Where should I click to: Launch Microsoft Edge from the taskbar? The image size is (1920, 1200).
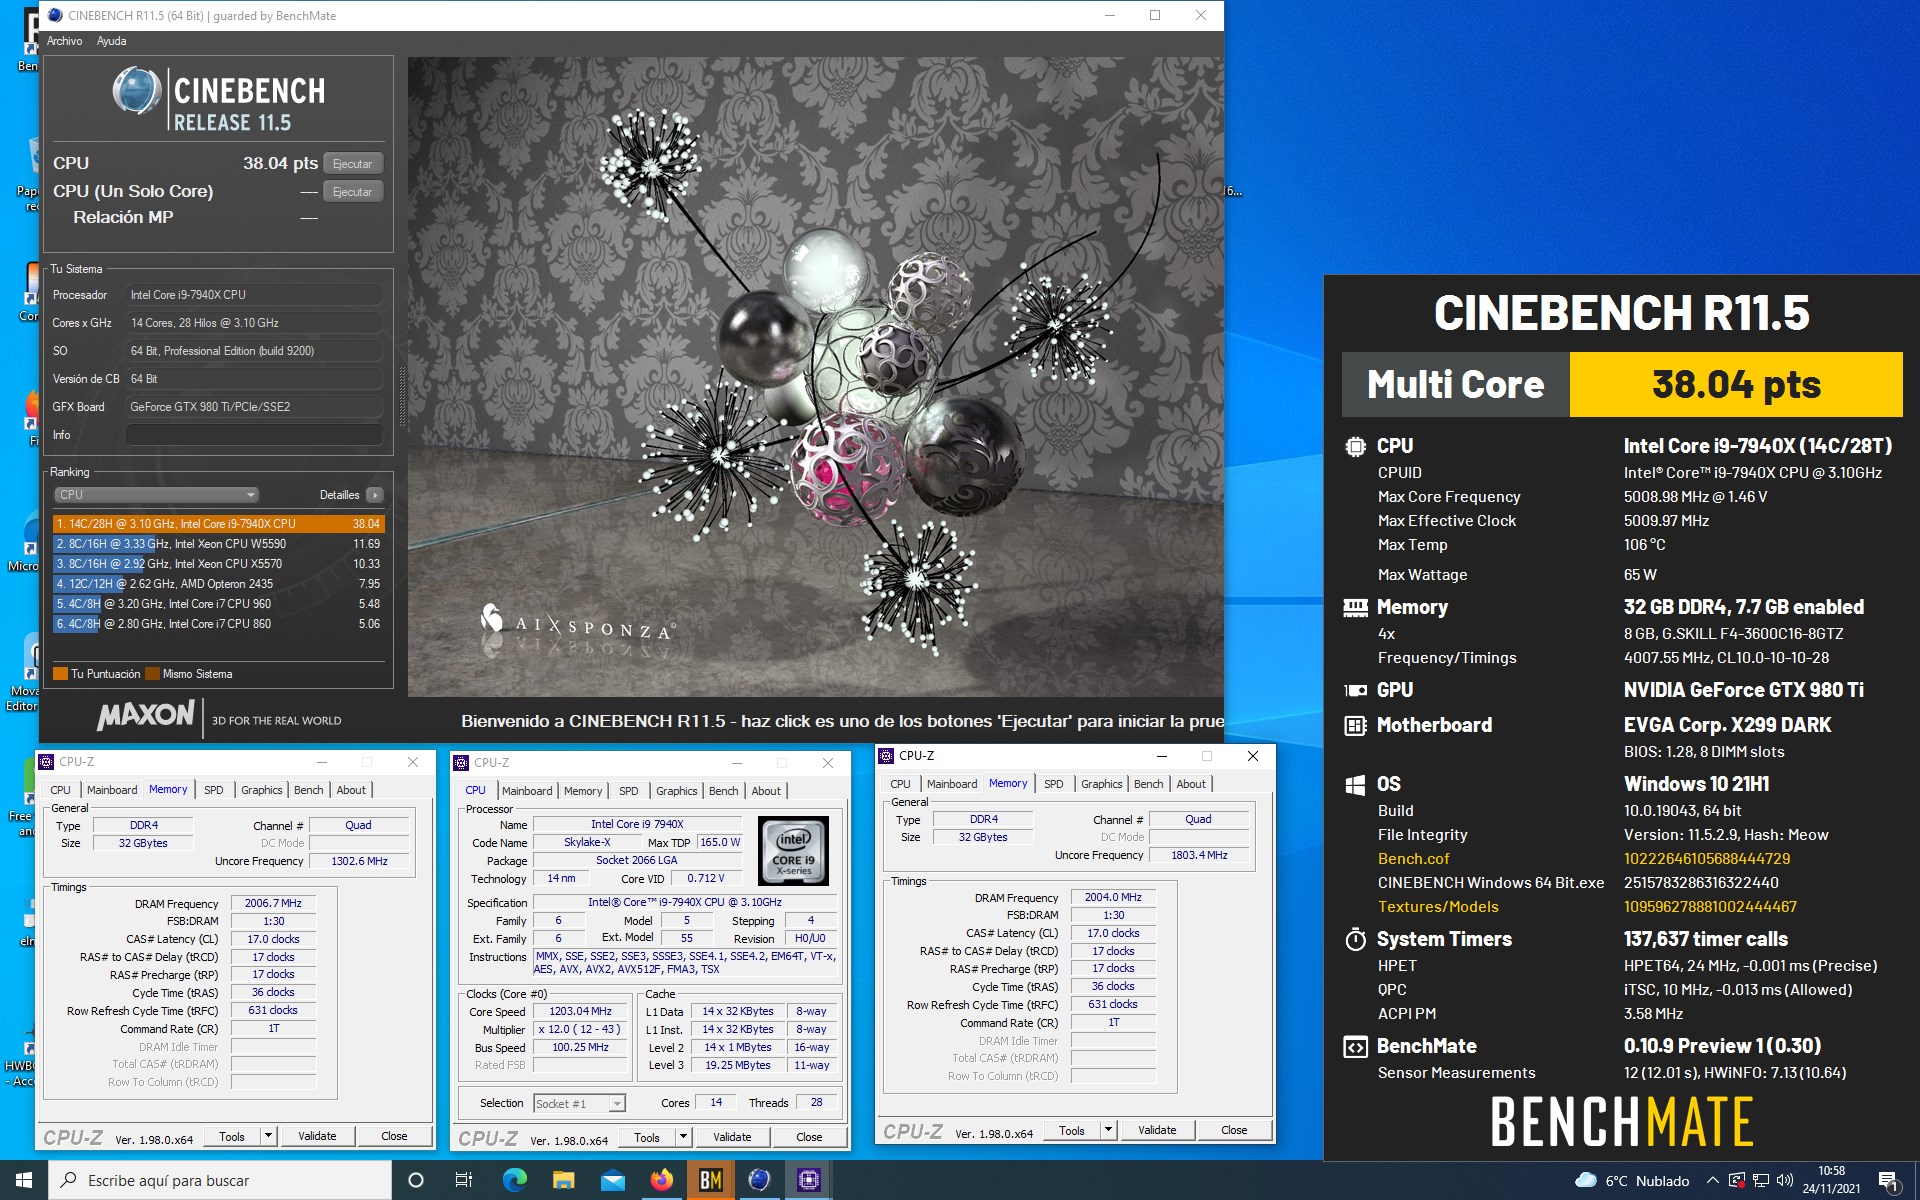514,1180
